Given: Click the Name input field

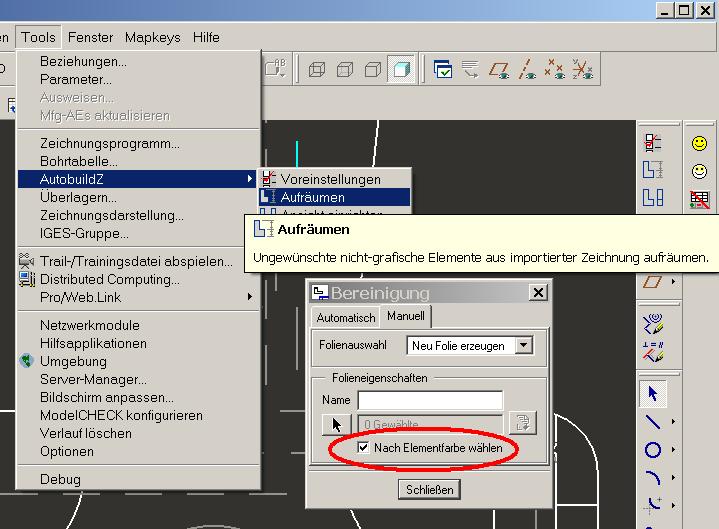Looking at the screenshot, I should tap(429, 400).
